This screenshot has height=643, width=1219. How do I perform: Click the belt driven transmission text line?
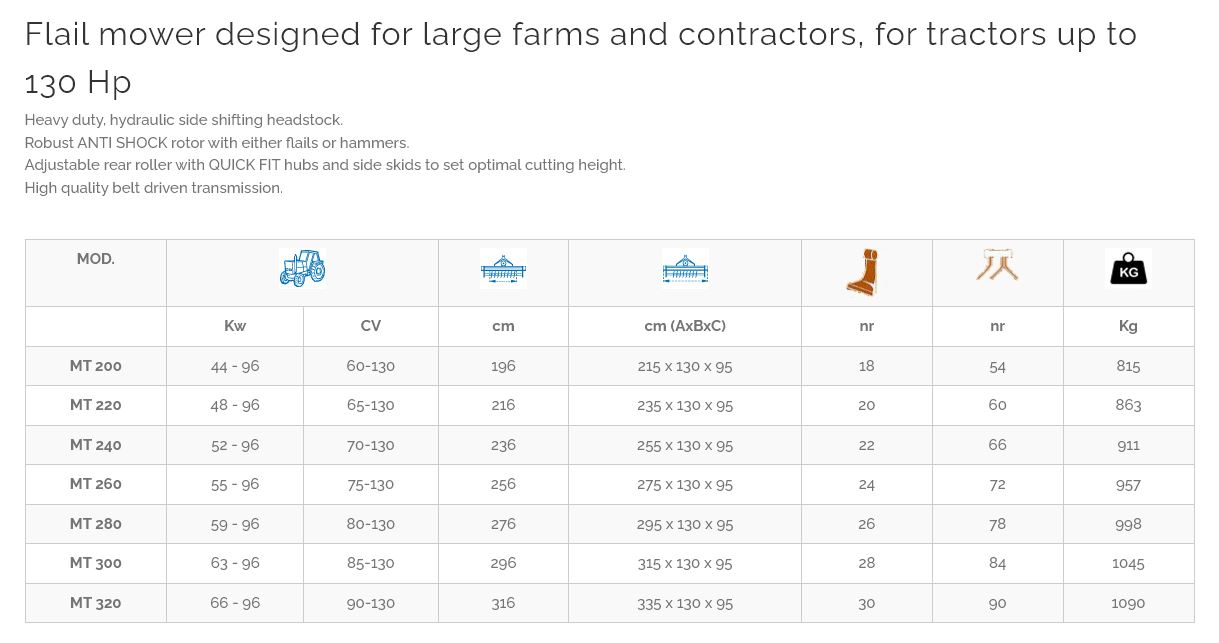point(154,188)
